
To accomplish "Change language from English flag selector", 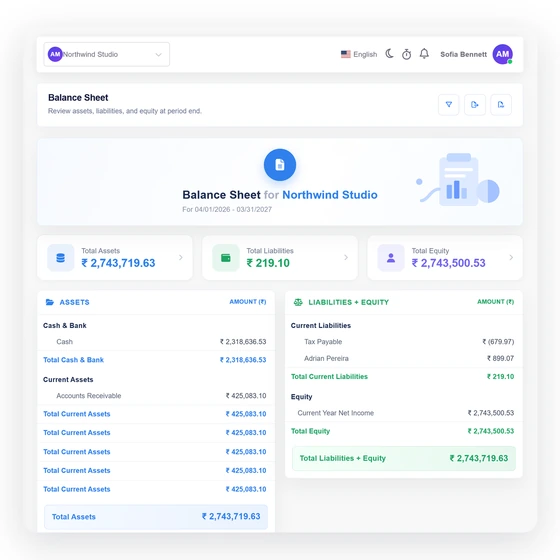I will (359, 54).
